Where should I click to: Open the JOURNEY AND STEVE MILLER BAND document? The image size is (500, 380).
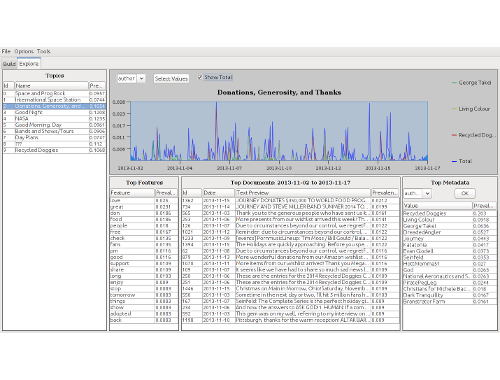pyautogui.click(x=290, y=207)
